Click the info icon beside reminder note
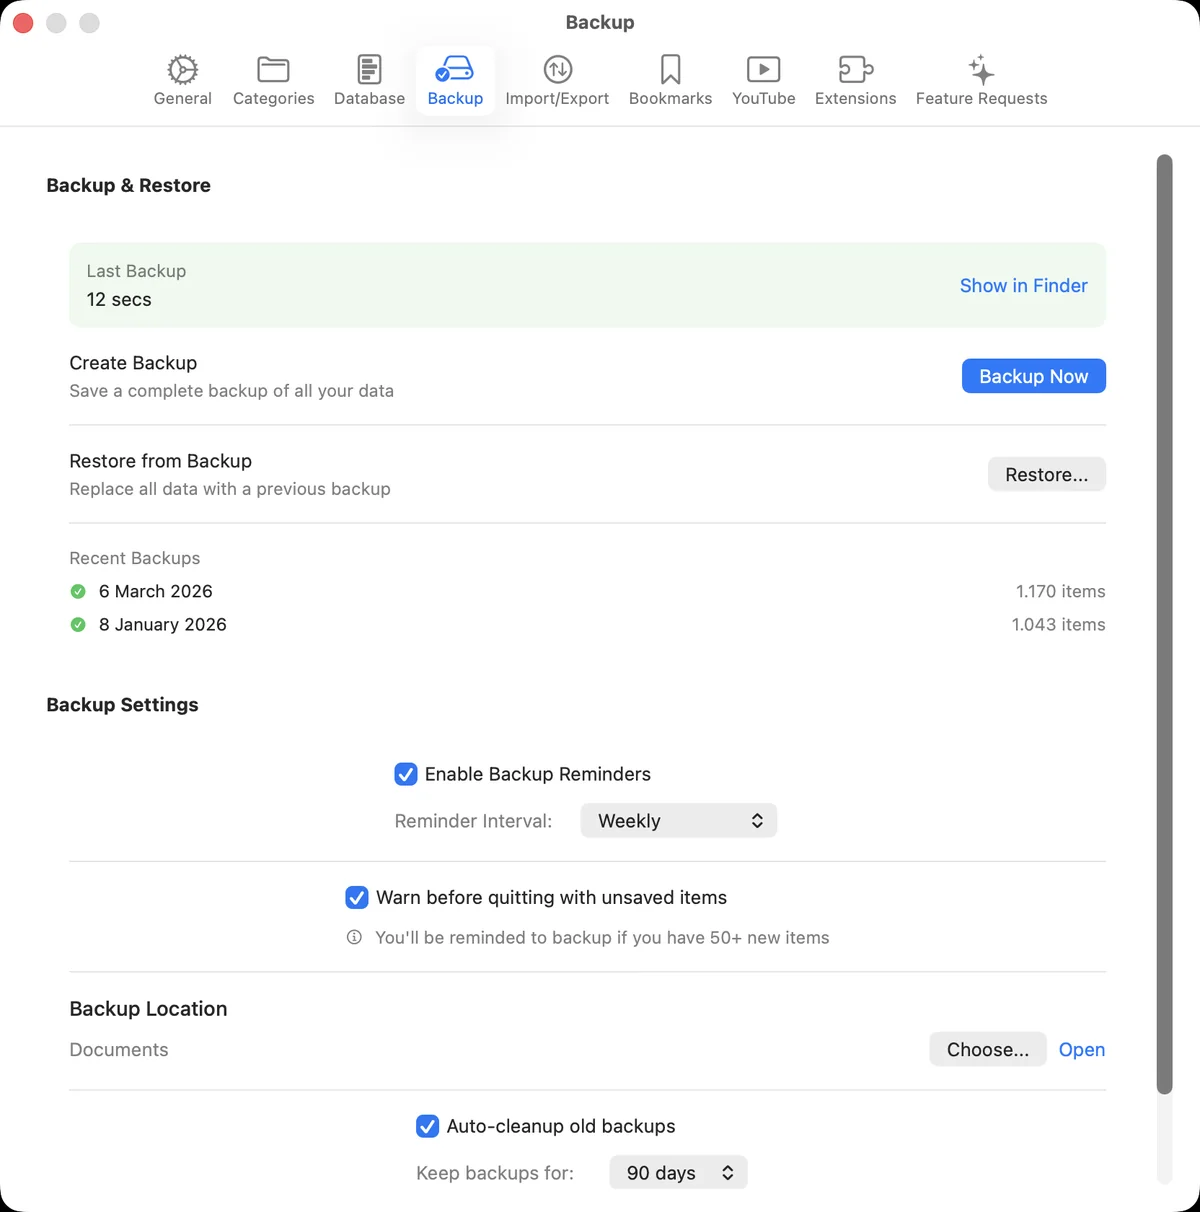The image size is (1200, 1212). [x=354, y=938]
